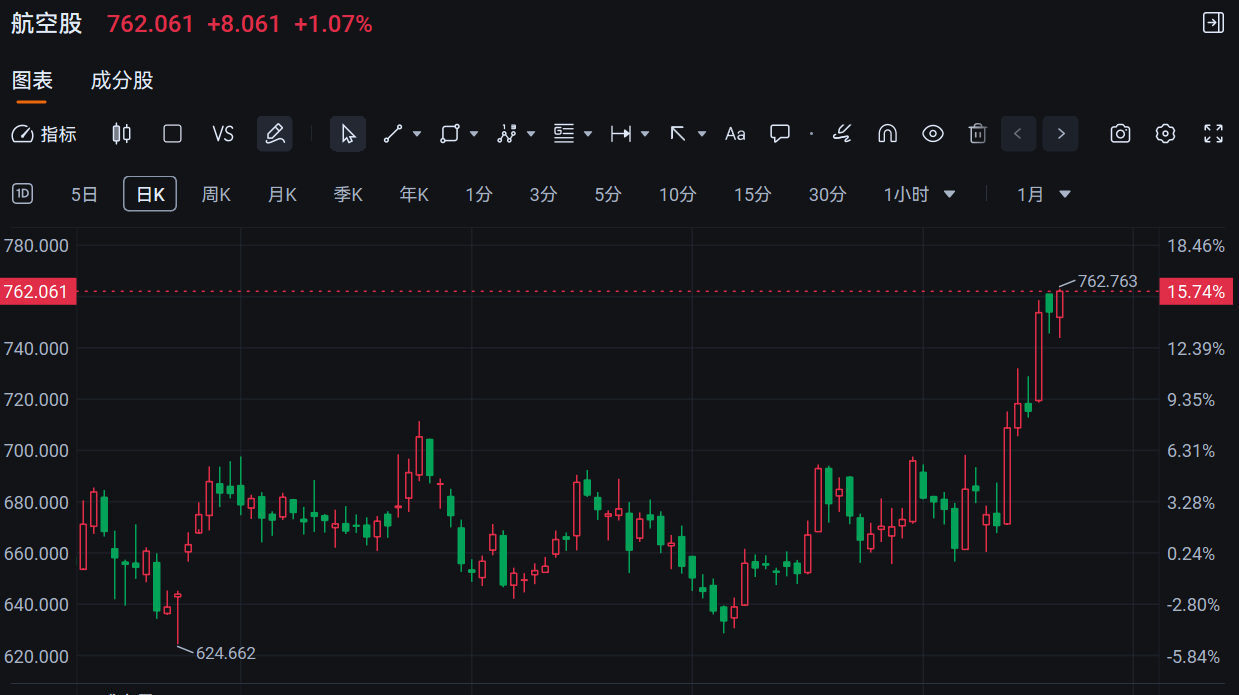Expand the line tool dropdown arrow
Image resolution: width=1239 pixels, height=695 pixels.
pyautogui.click(x=417, y=134)
